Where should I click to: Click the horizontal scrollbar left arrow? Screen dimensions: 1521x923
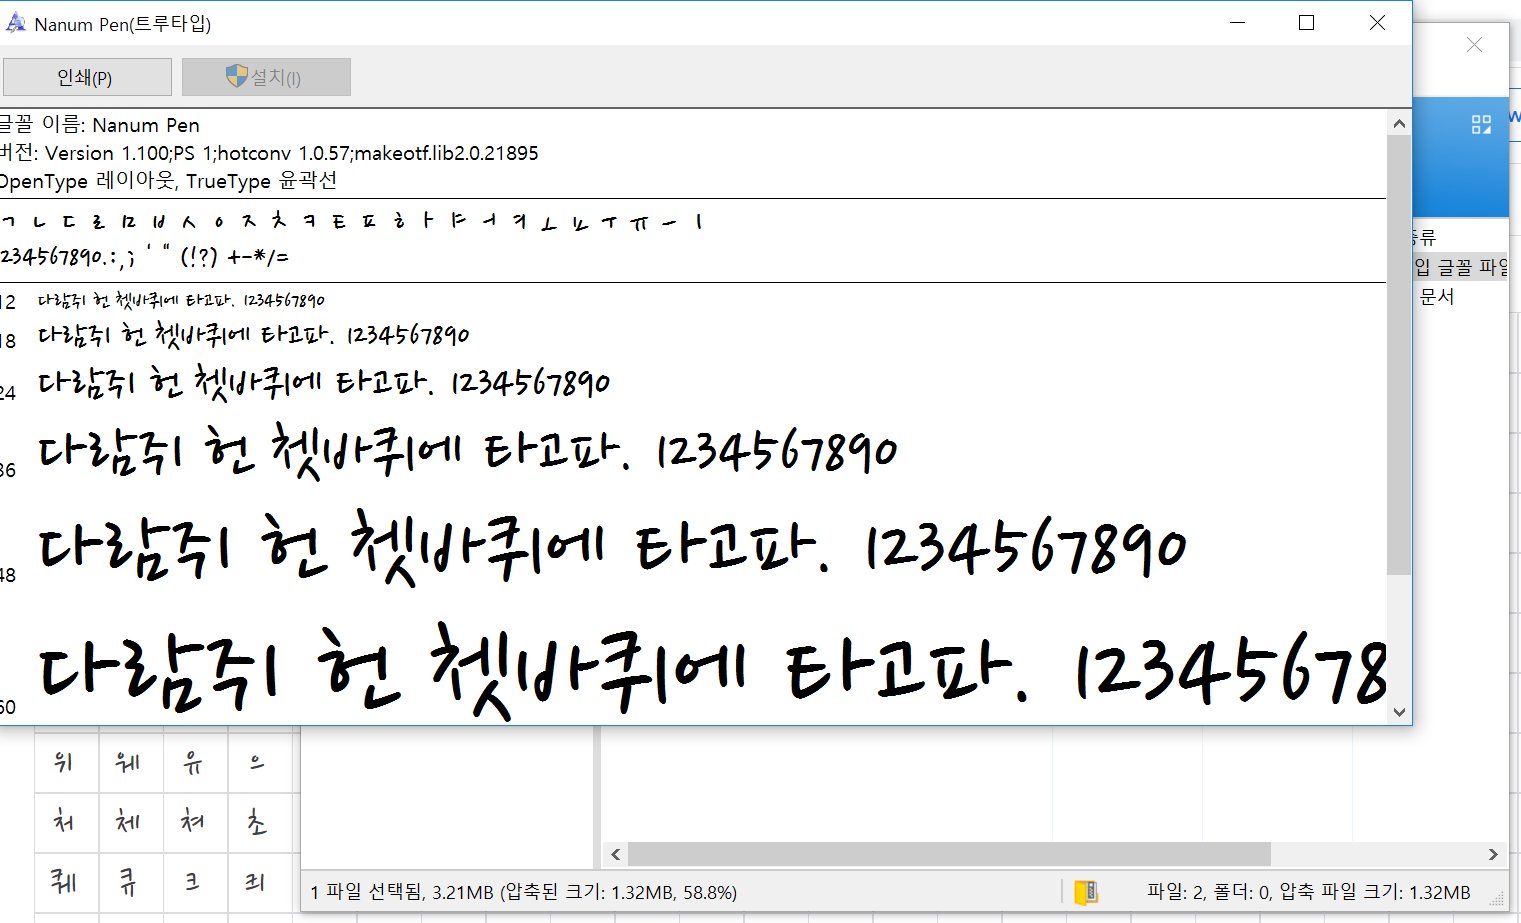tap(615, 854)
